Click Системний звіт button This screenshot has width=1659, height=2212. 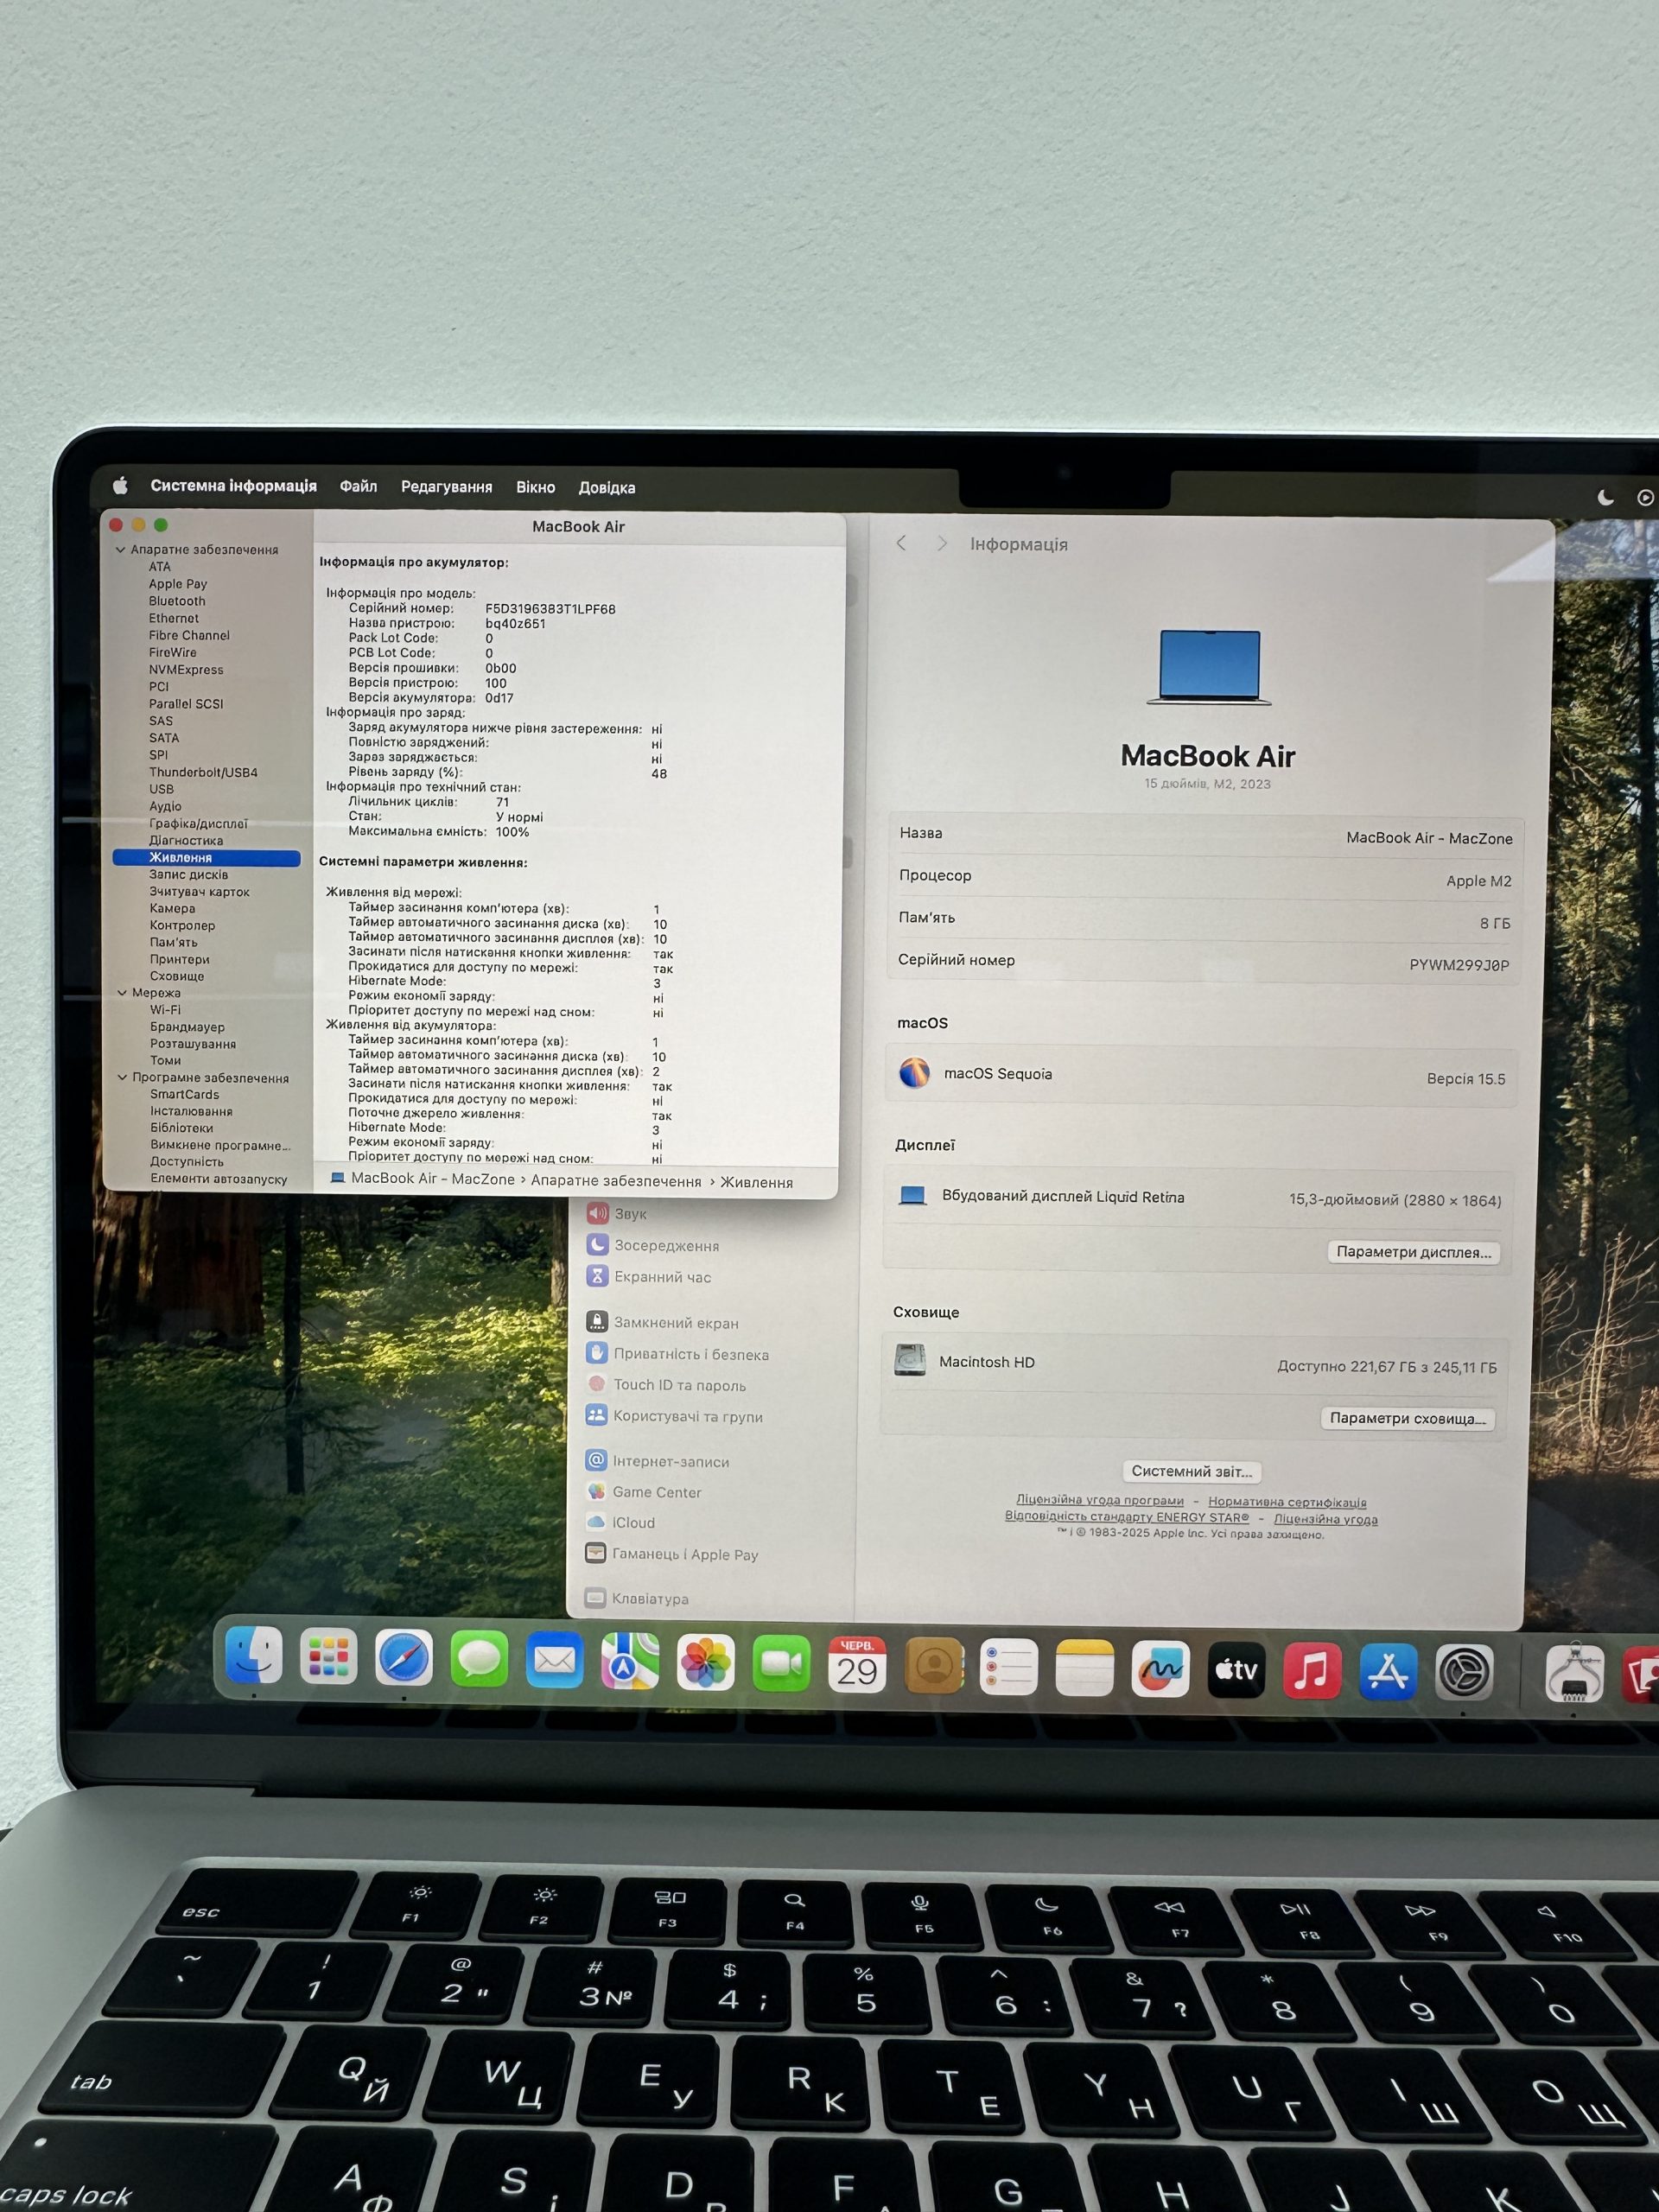tap(1191, 1471)
